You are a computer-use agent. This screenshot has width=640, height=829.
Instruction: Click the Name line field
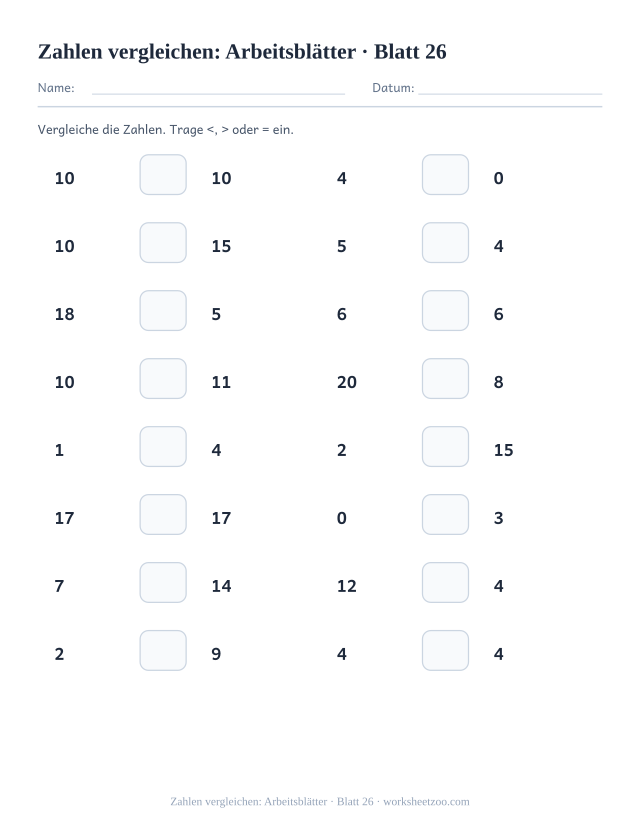(218, 89)
